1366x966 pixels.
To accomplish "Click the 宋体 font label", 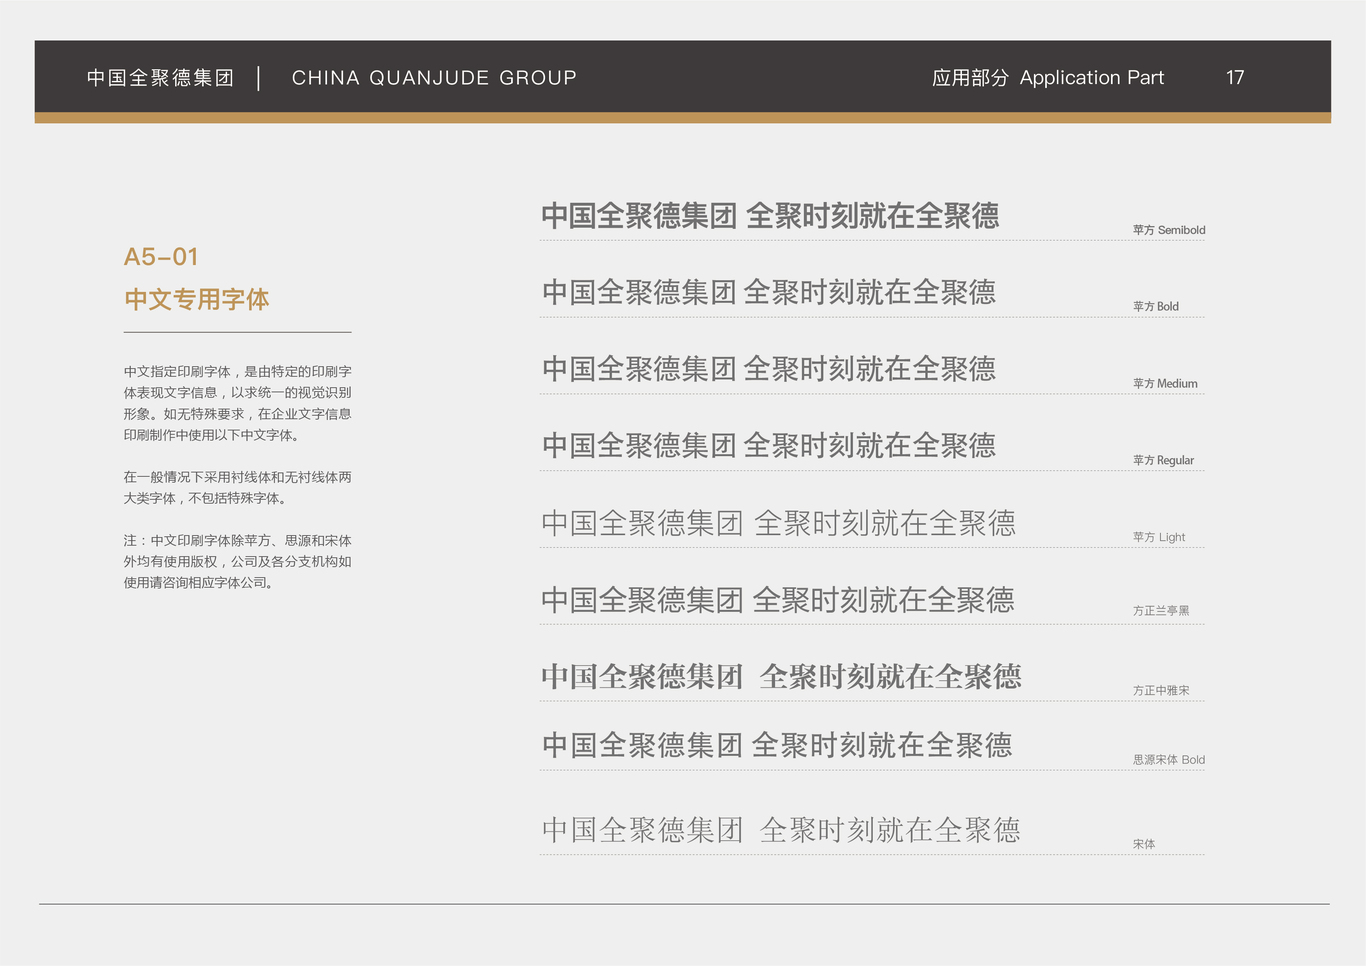I will coord(1144,845).
